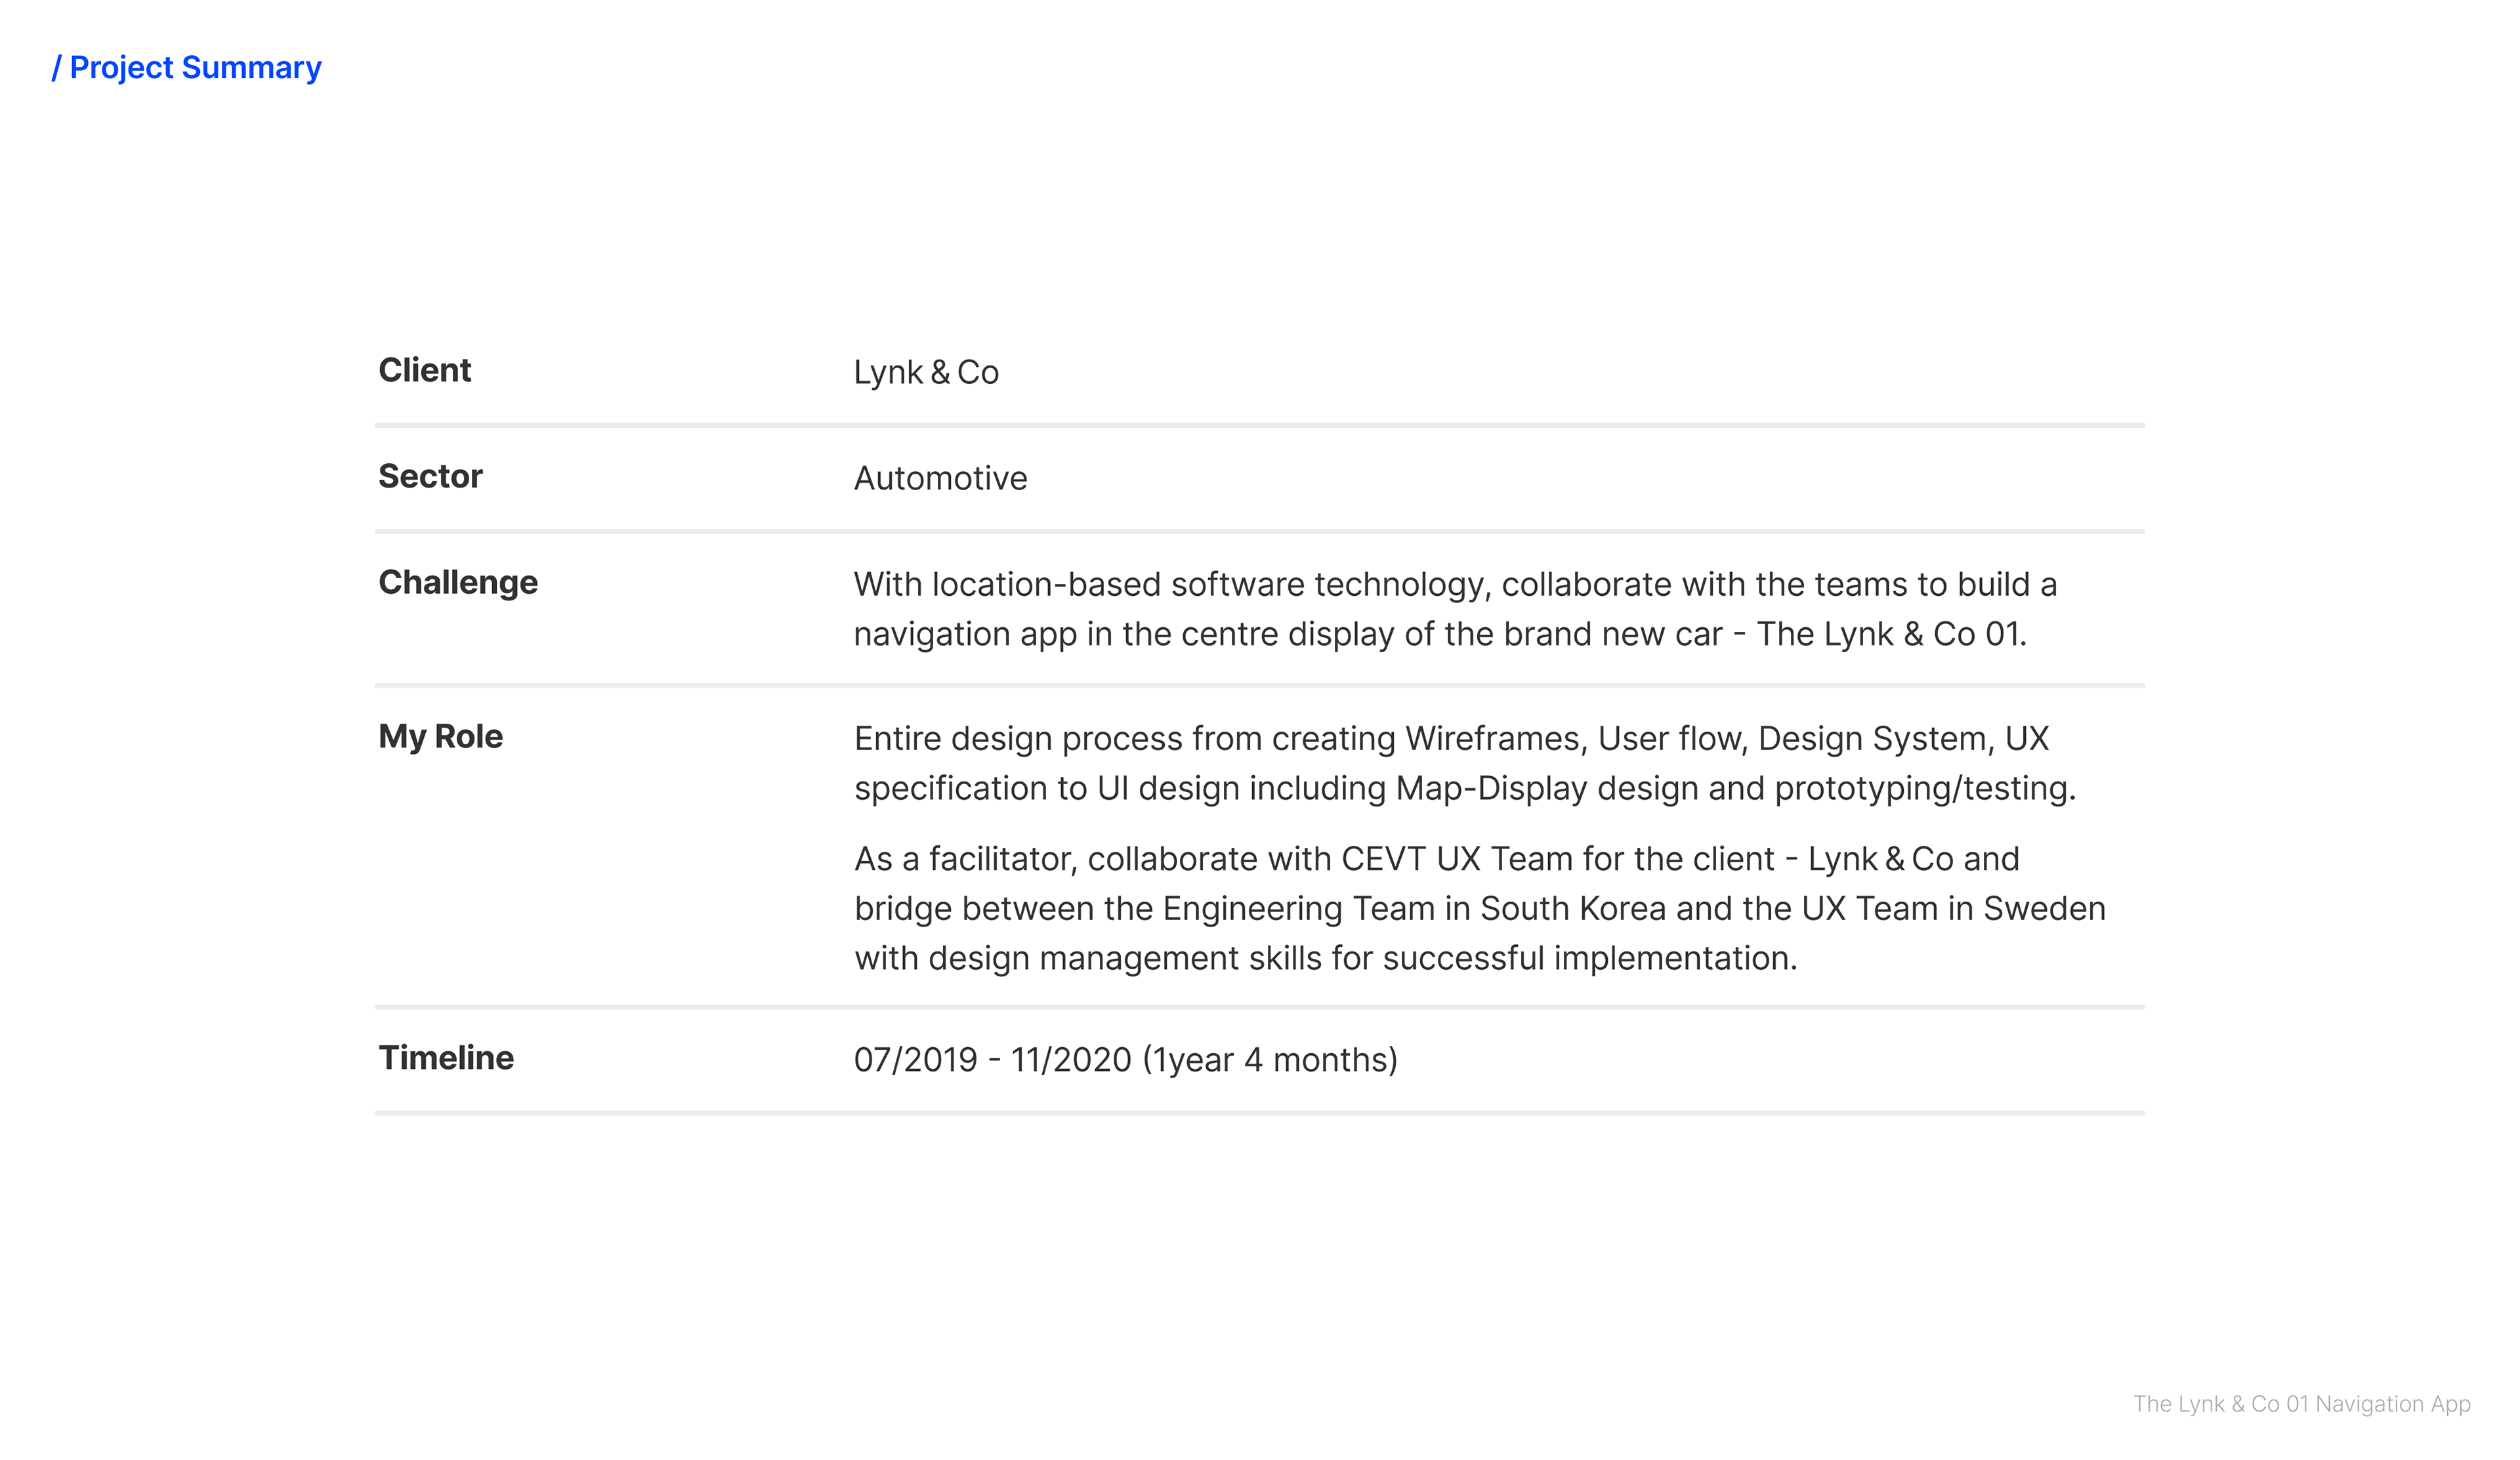Select the 'My Role' row label
This screenshot has height=1460, width=2520.
point(441,737)
